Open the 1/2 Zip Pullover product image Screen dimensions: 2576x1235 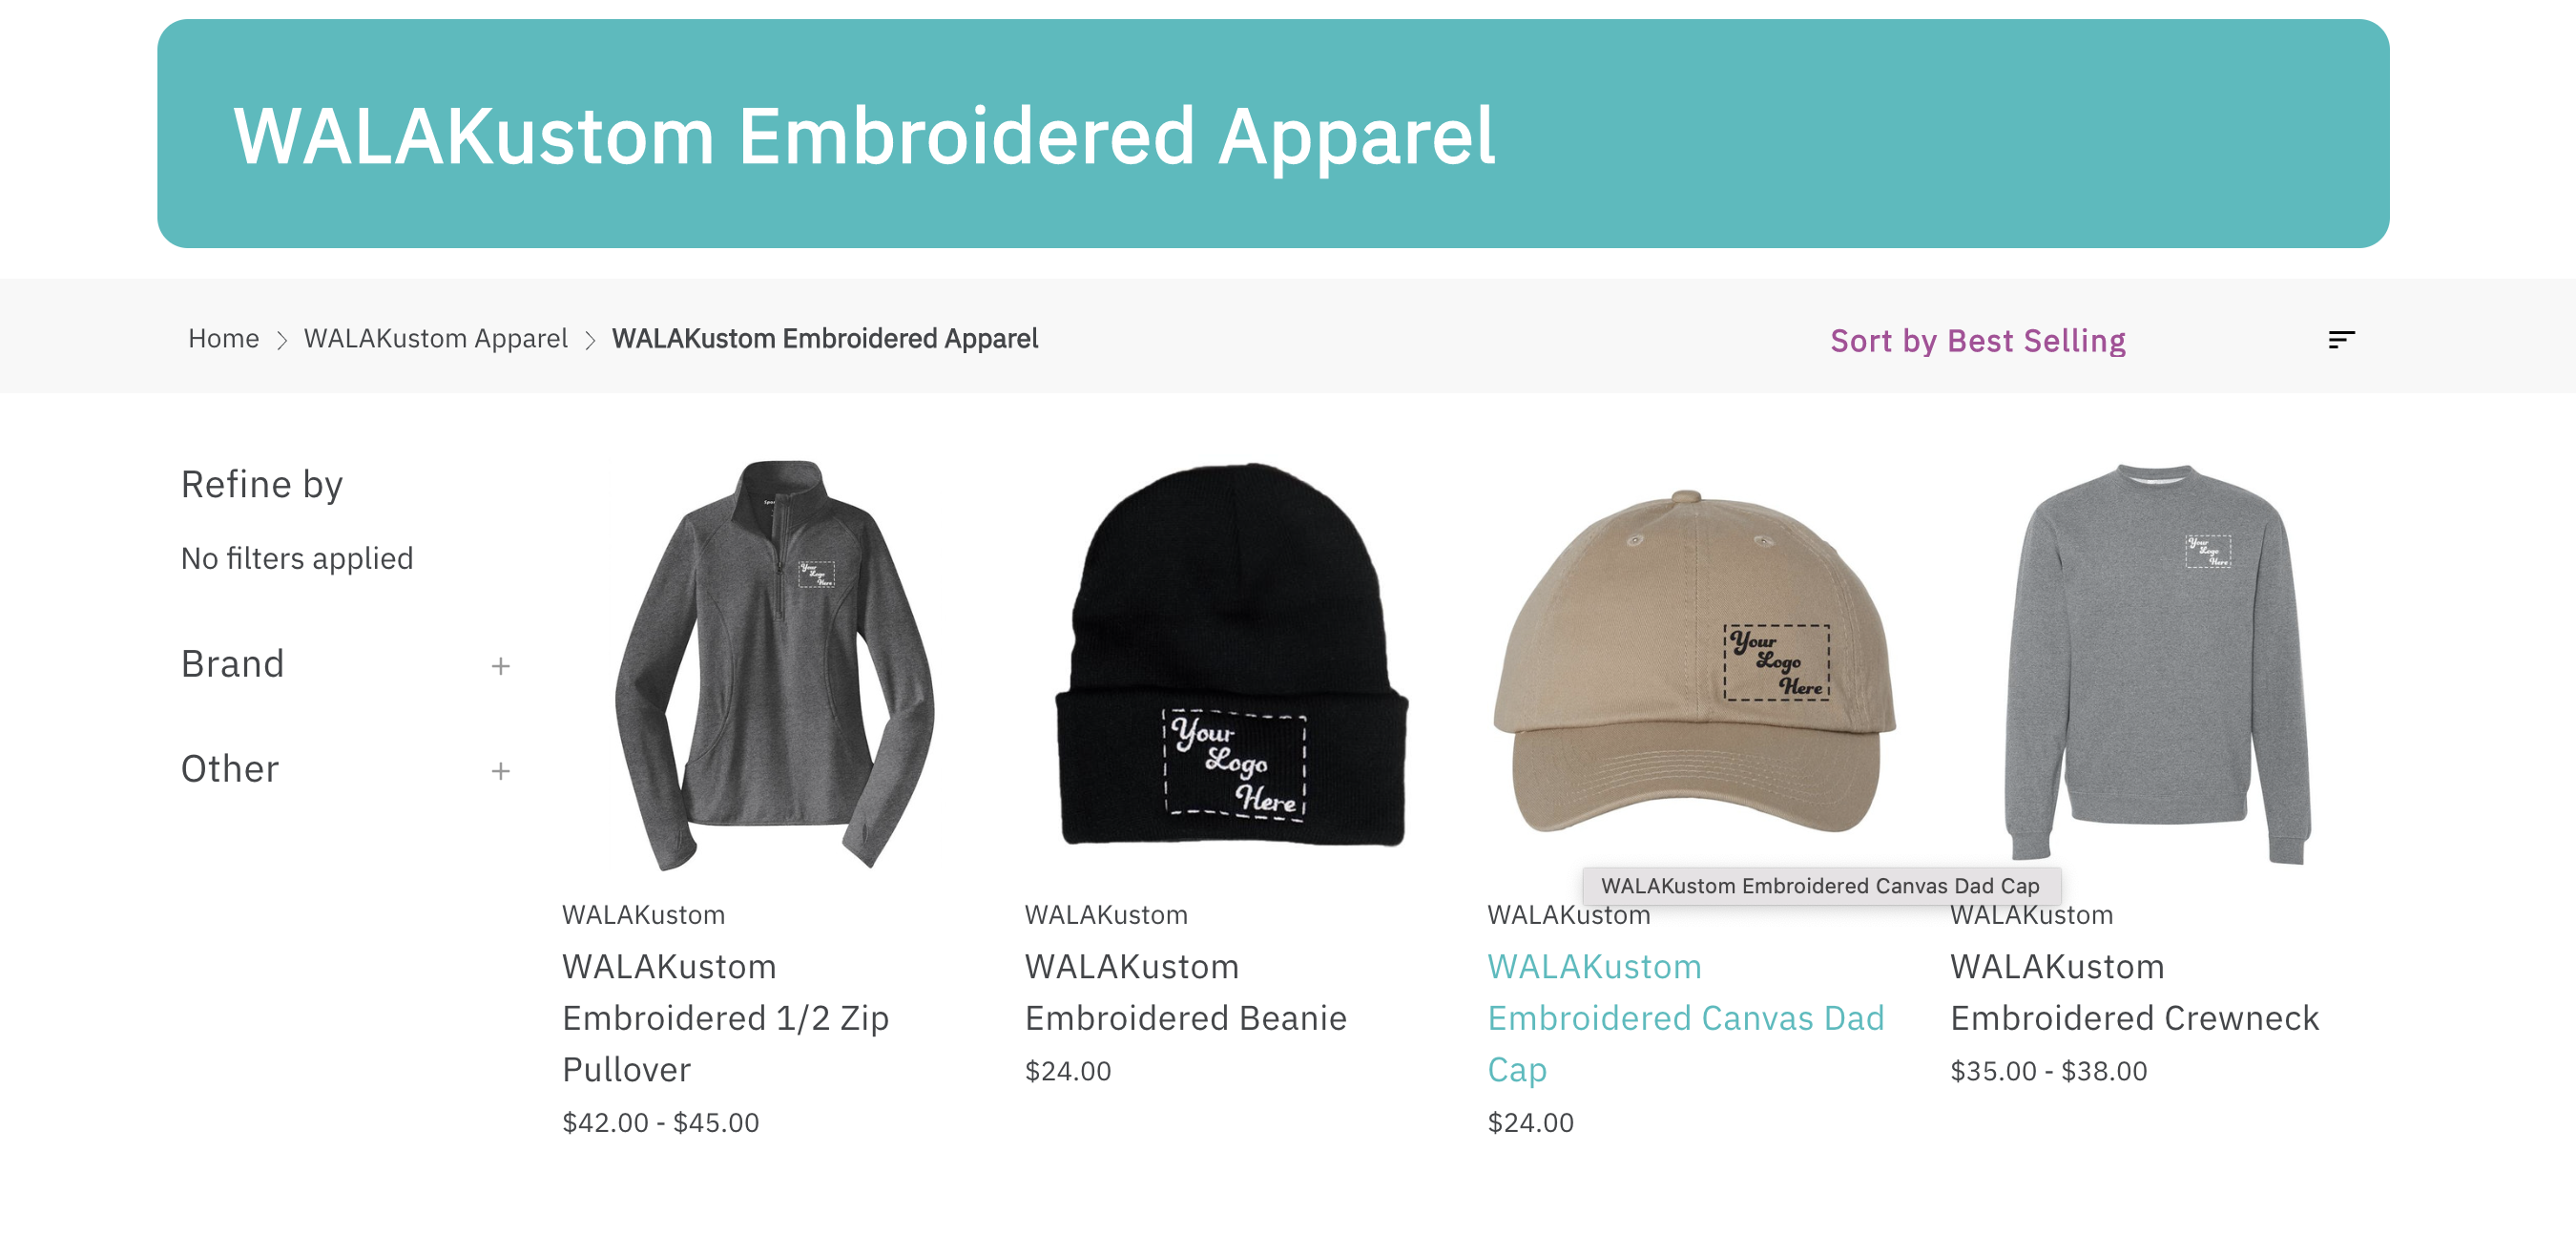(x=775, y=664)
